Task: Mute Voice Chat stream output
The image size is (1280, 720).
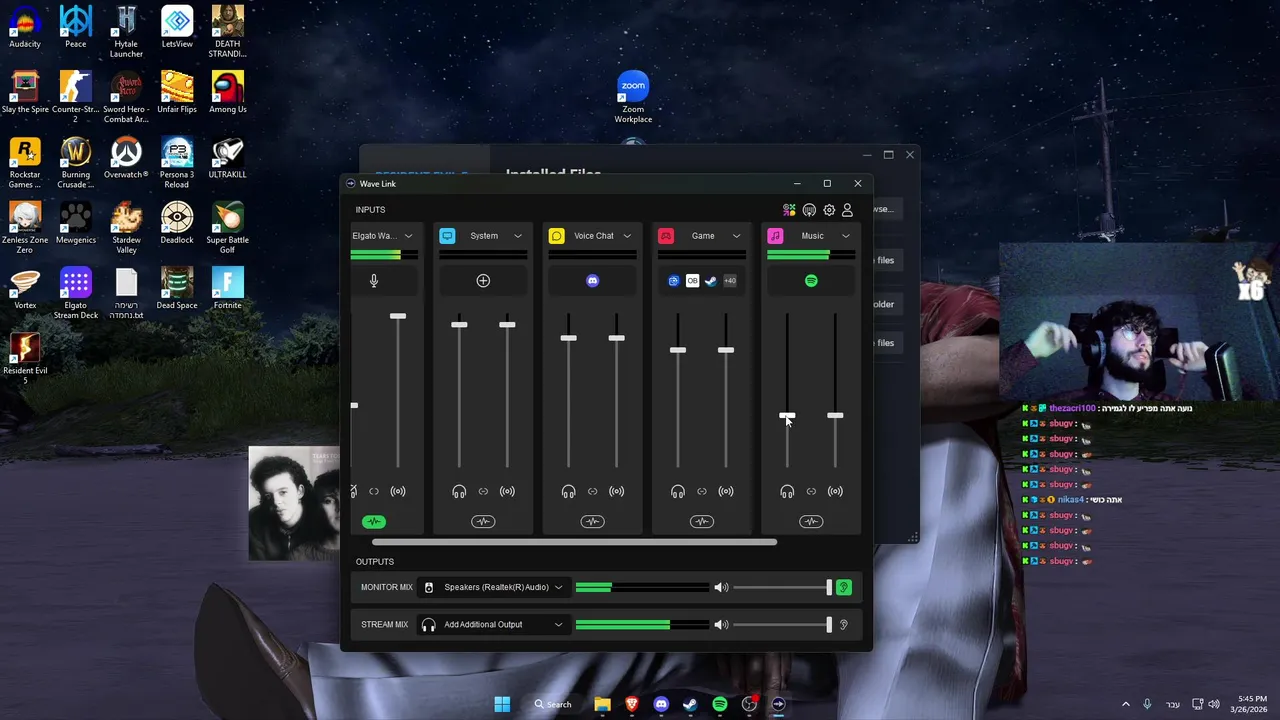Action: pyautogui.click(x=617, y=491)
